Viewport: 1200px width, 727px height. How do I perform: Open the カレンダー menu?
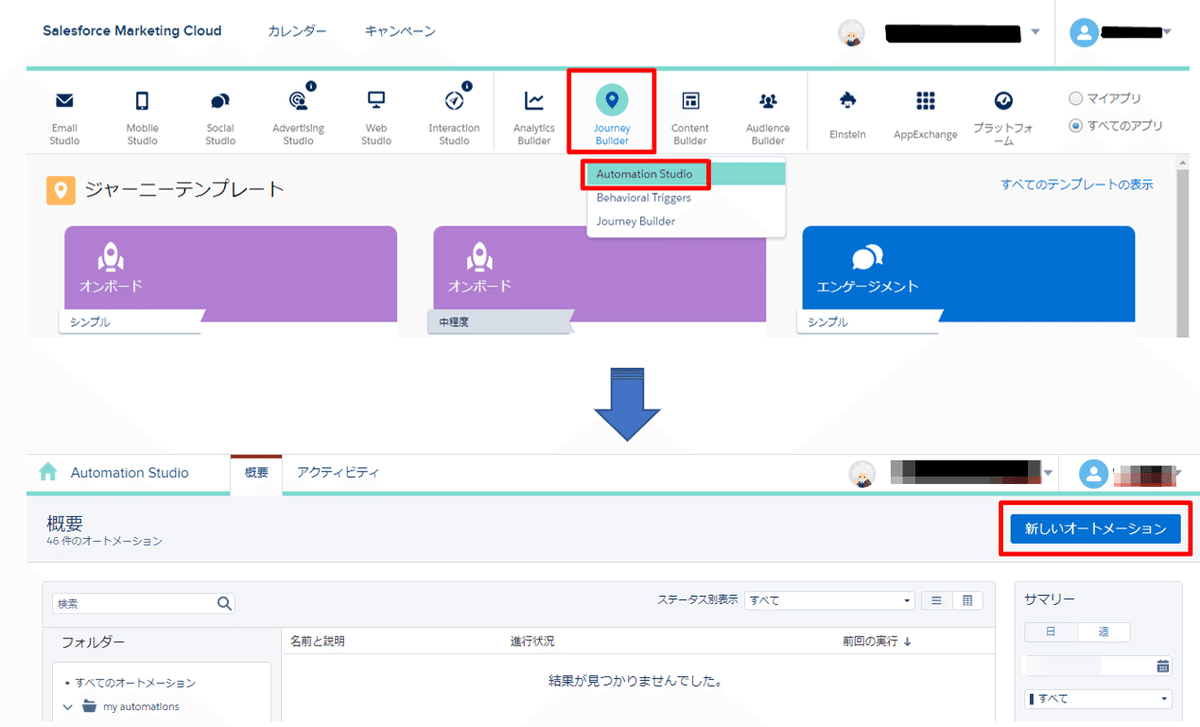coord(297,32)
